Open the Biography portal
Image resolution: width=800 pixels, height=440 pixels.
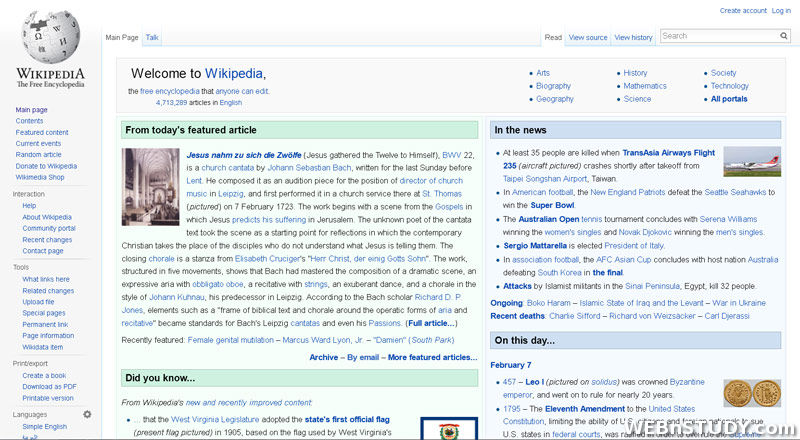coord(554,86)
